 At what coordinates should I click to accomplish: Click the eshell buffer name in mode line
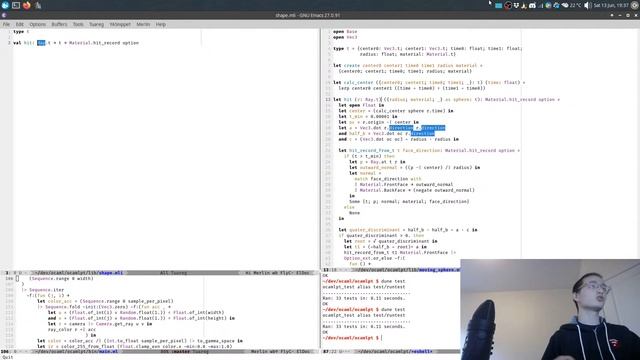[x=421, y=351]
